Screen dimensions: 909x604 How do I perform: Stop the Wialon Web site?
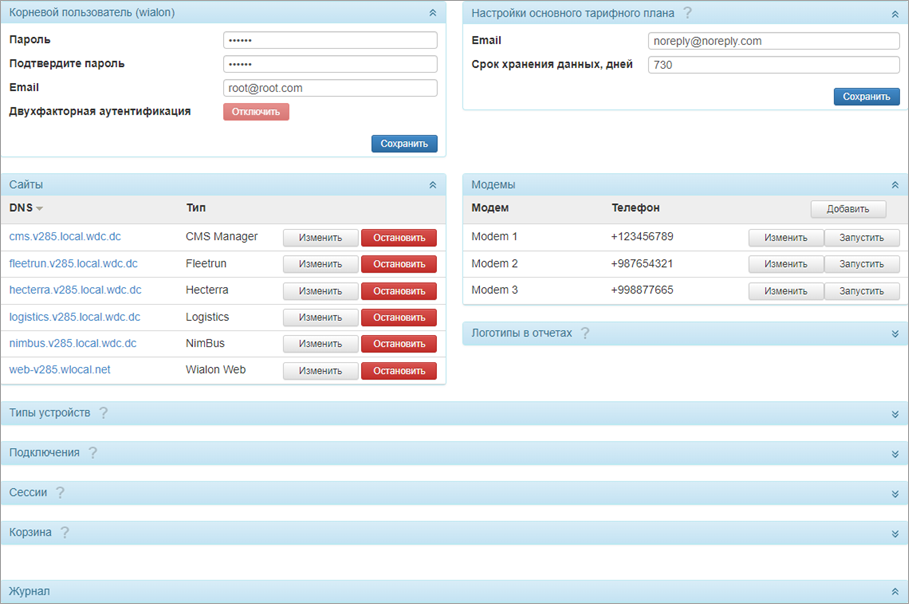pyautogui.click(x=399, y=371)
